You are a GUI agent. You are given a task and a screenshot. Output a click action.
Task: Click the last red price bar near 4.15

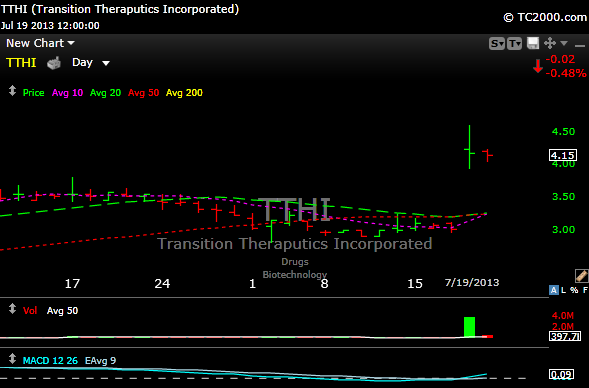pos(488,155)
